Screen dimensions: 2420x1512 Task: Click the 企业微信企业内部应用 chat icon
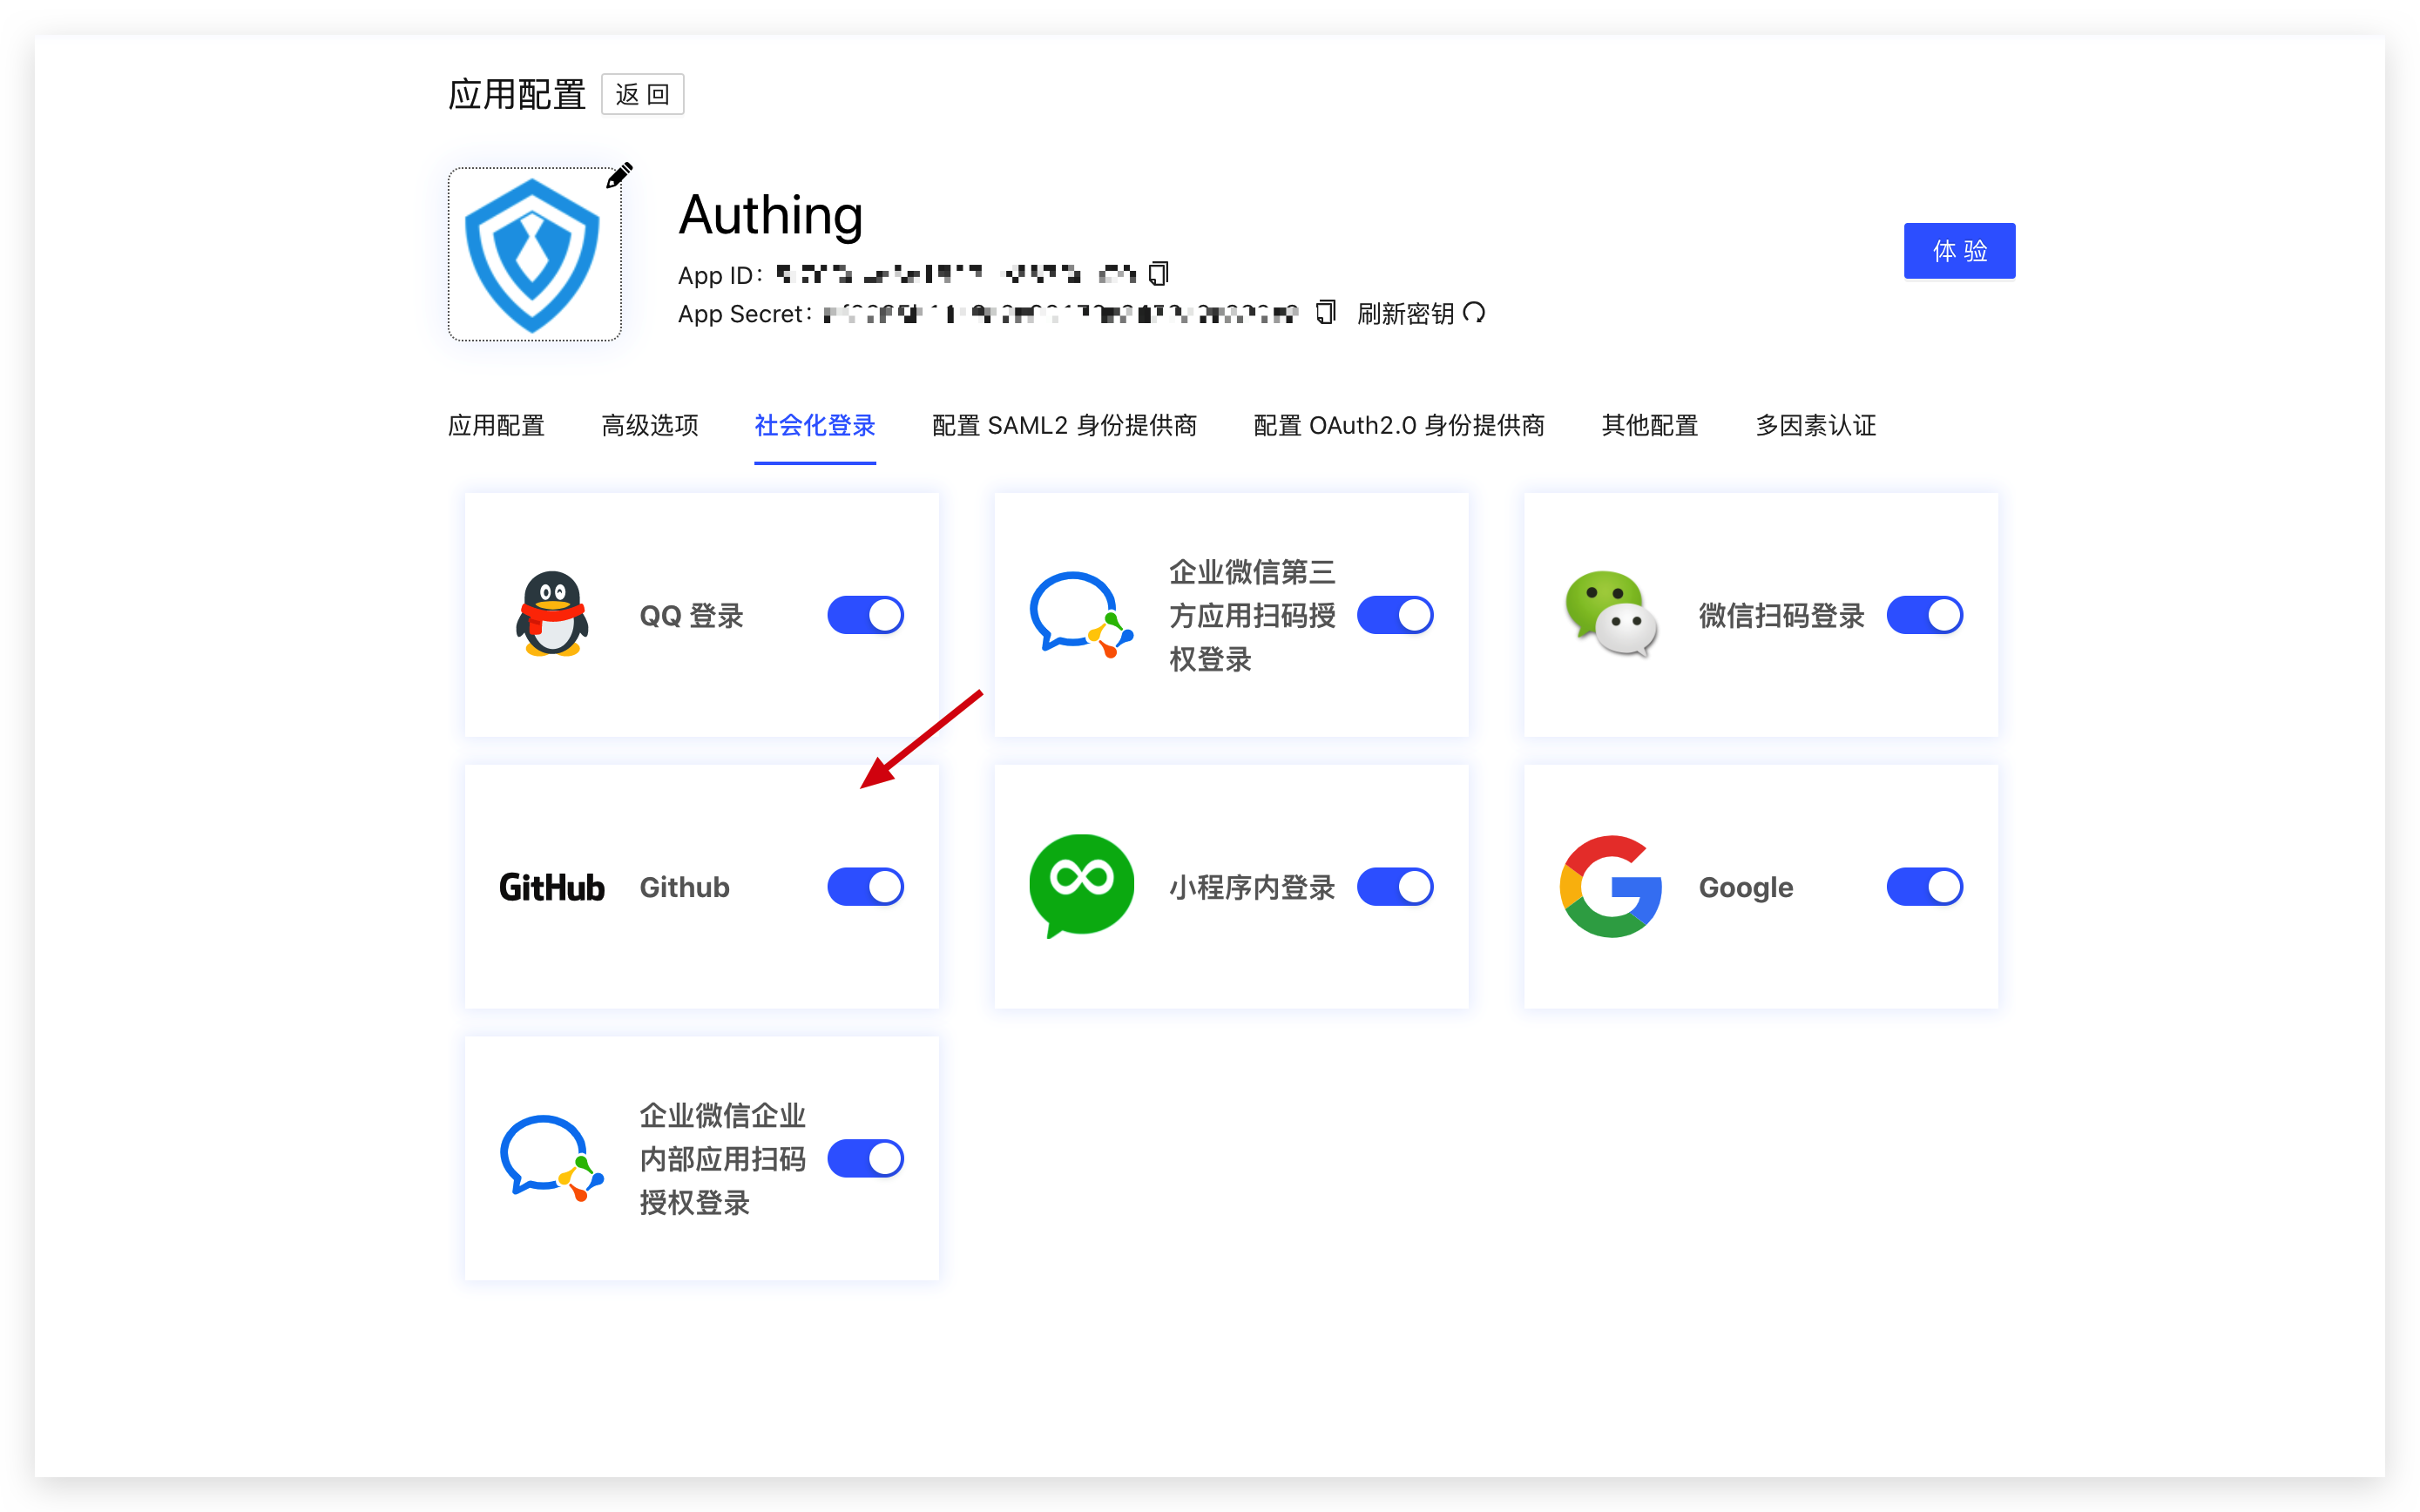552,1158
